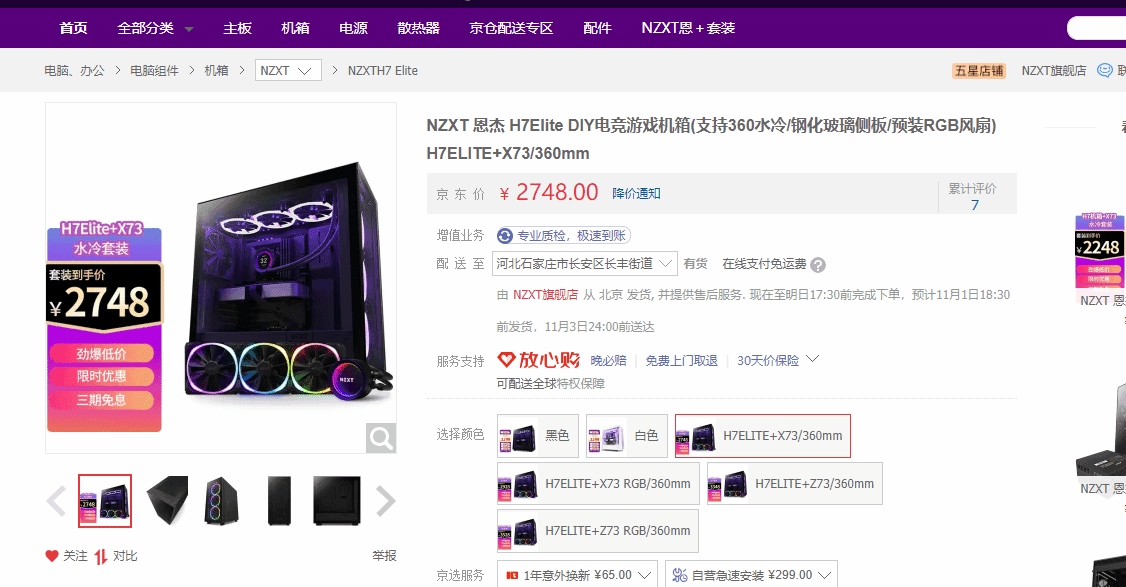Click the 降价通知 price alert link
This screenshot has width=1126, height=587.
pos(636,193)
